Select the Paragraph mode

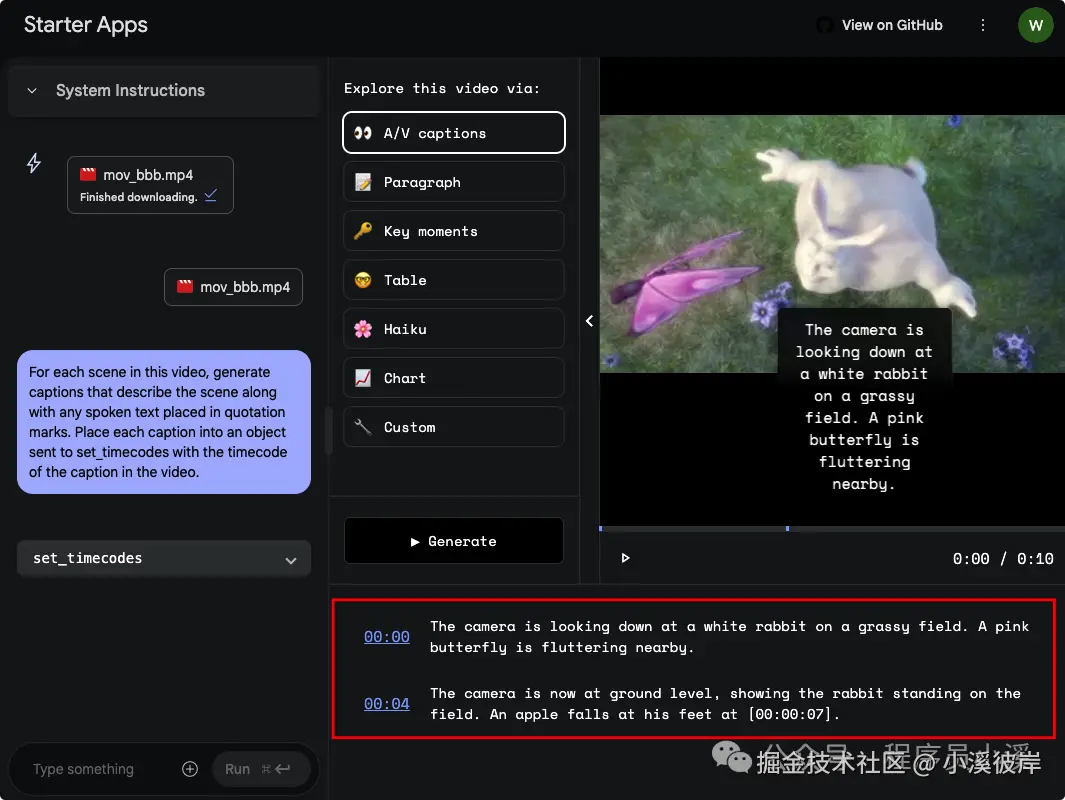(x=454, y=182)
